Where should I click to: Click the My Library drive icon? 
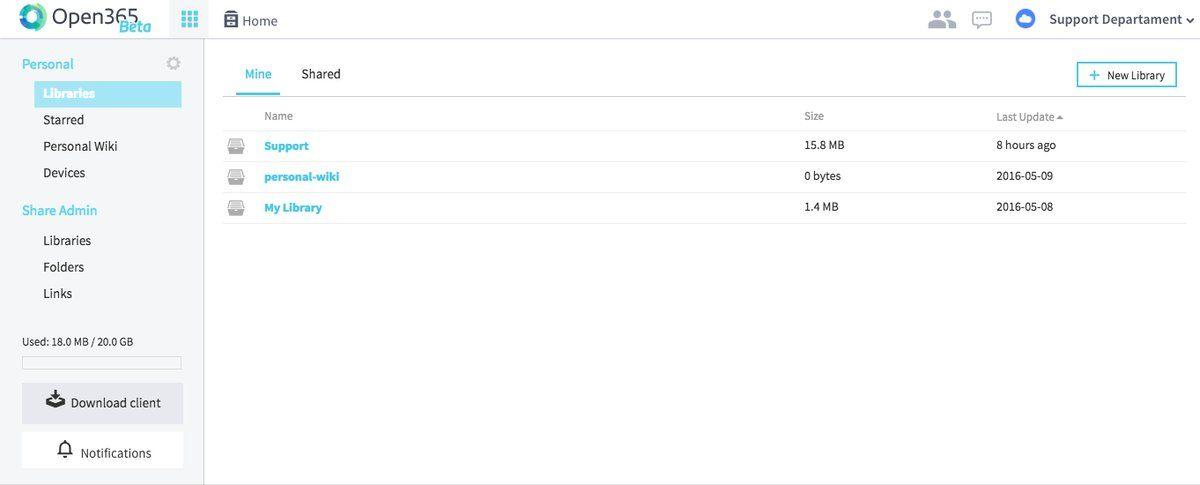236,208
